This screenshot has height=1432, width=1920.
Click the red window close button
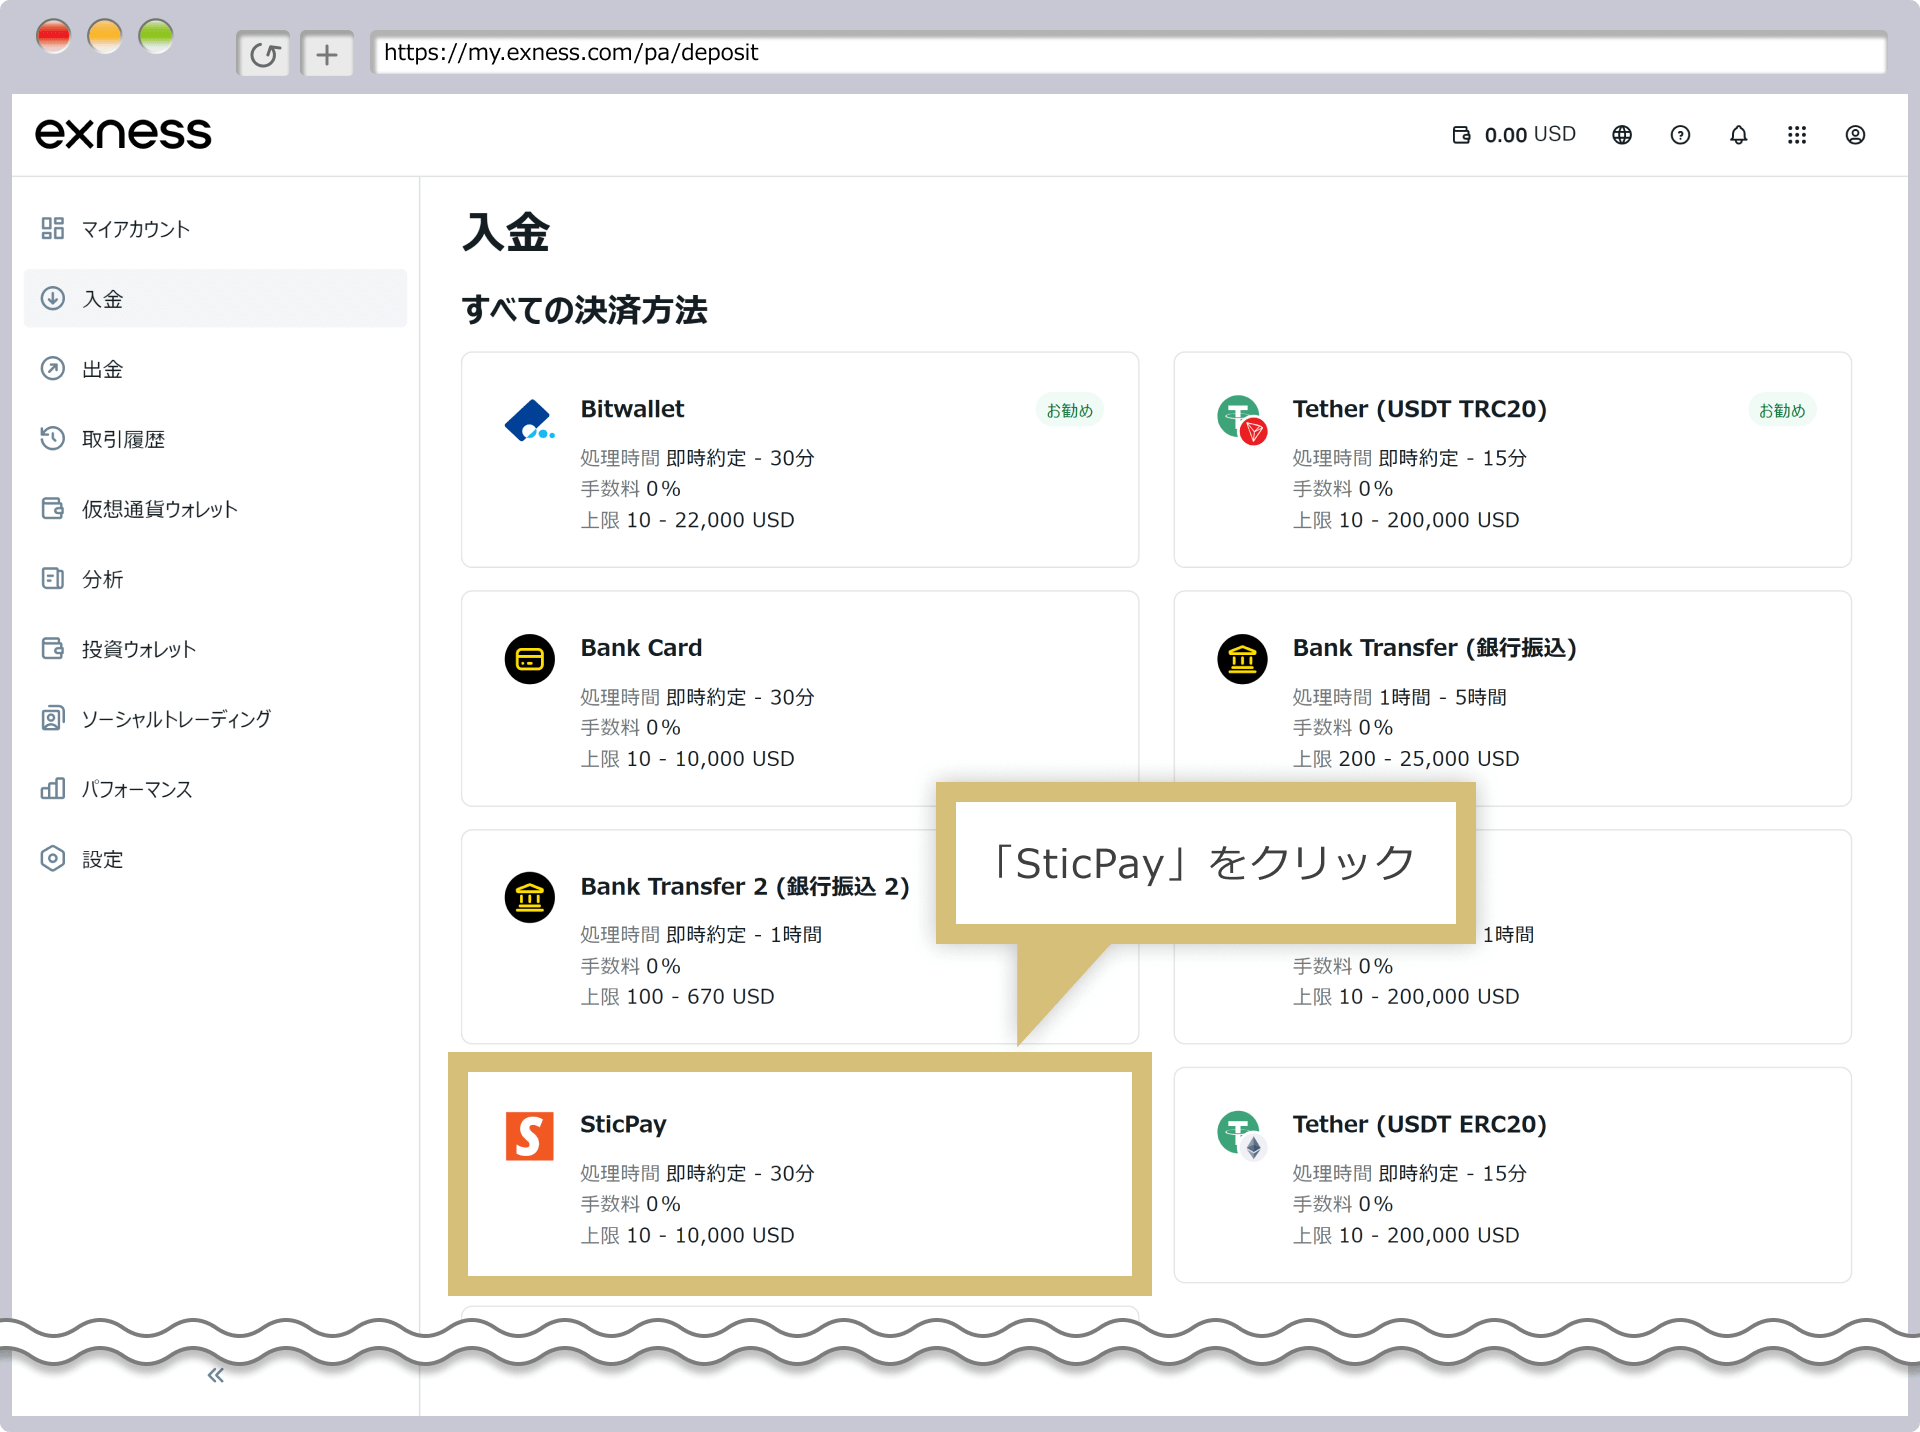point(53,36)
